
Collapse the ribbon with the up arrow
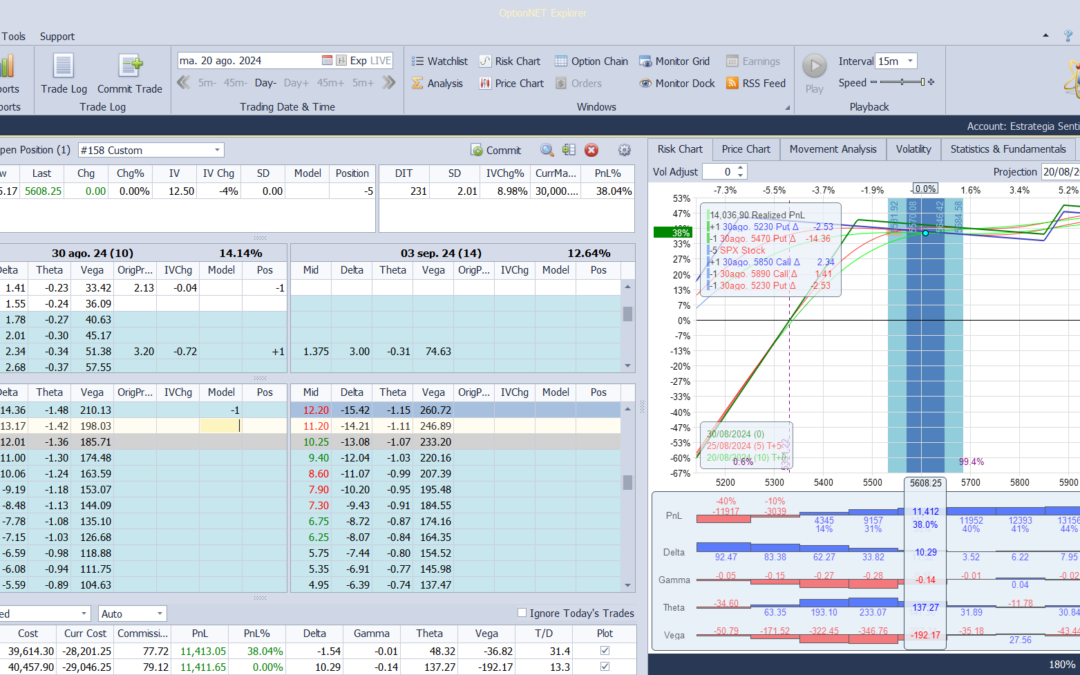coord(1046,36)
